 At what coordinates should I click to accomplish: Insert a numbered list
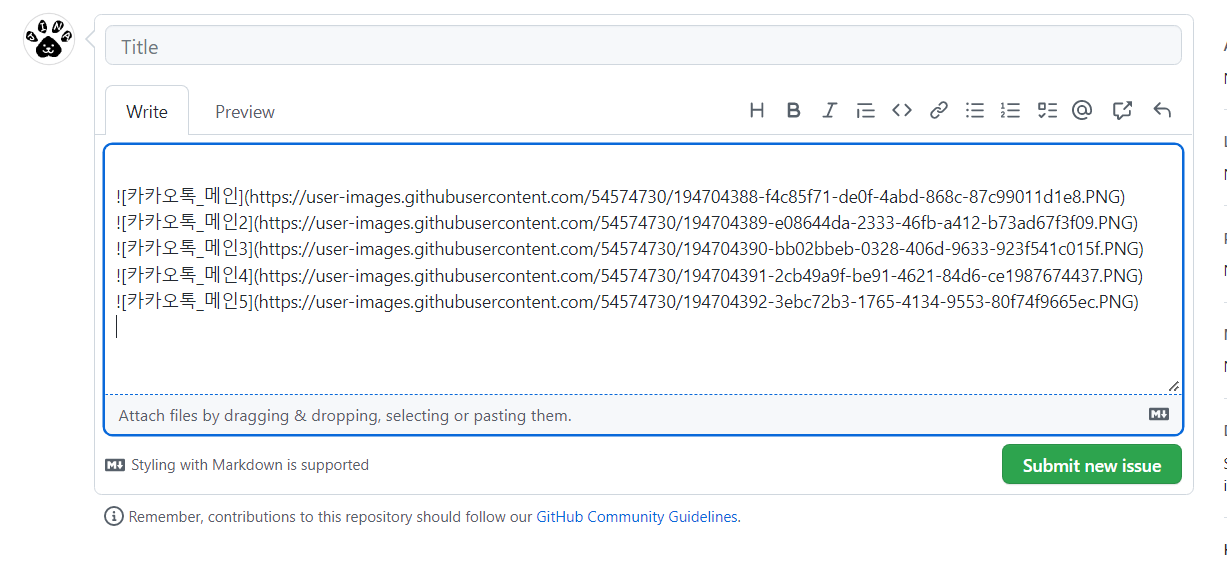[x=1010, y=111]
